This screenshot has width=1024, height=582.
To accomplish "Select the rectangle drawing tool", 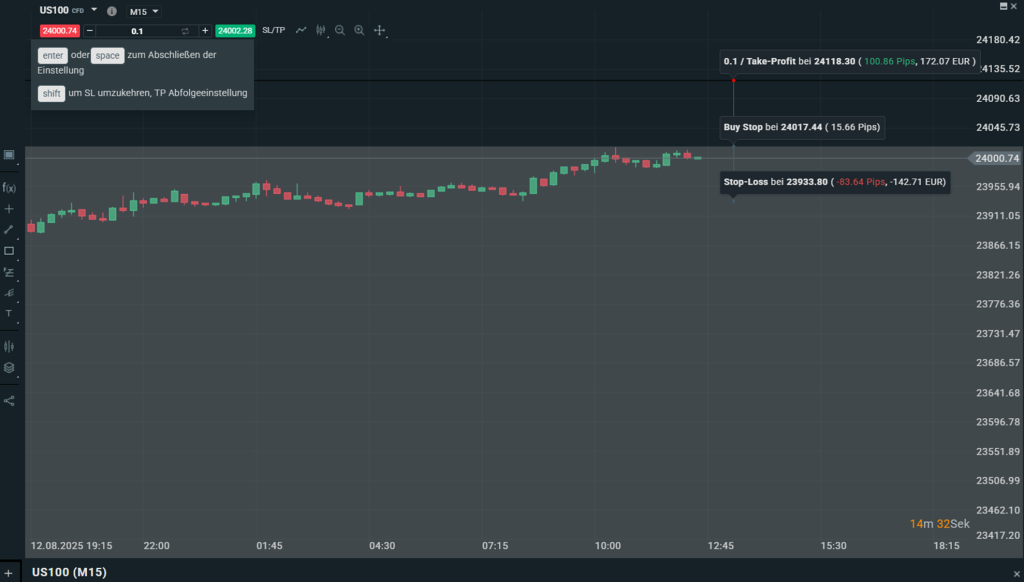I will pos(9,251).
